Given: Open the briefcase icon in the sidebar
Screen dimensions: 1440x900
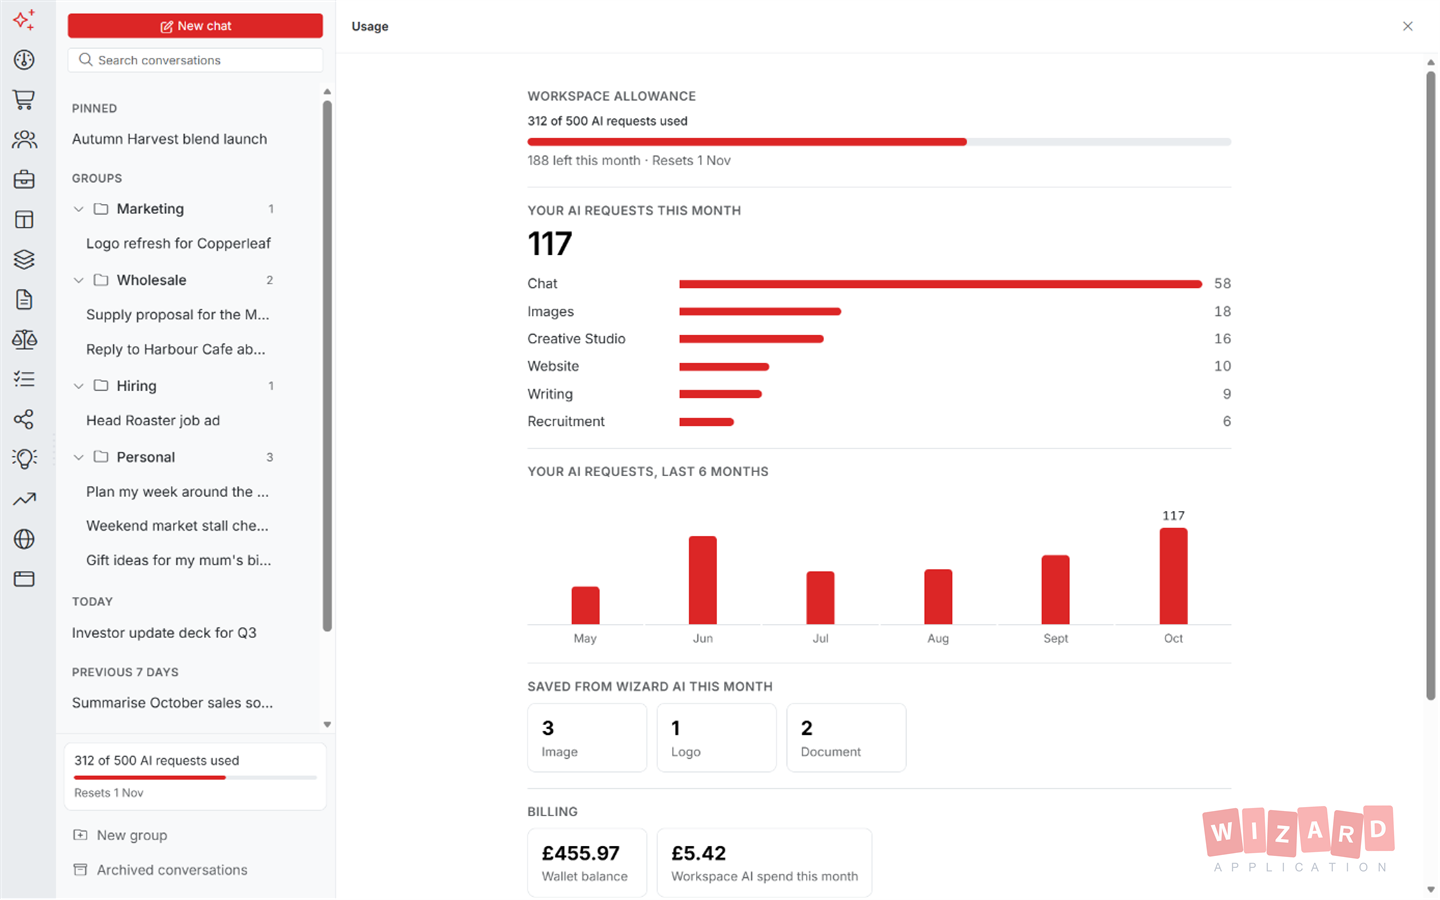Looking at the screenshot, I should (24, 180).
